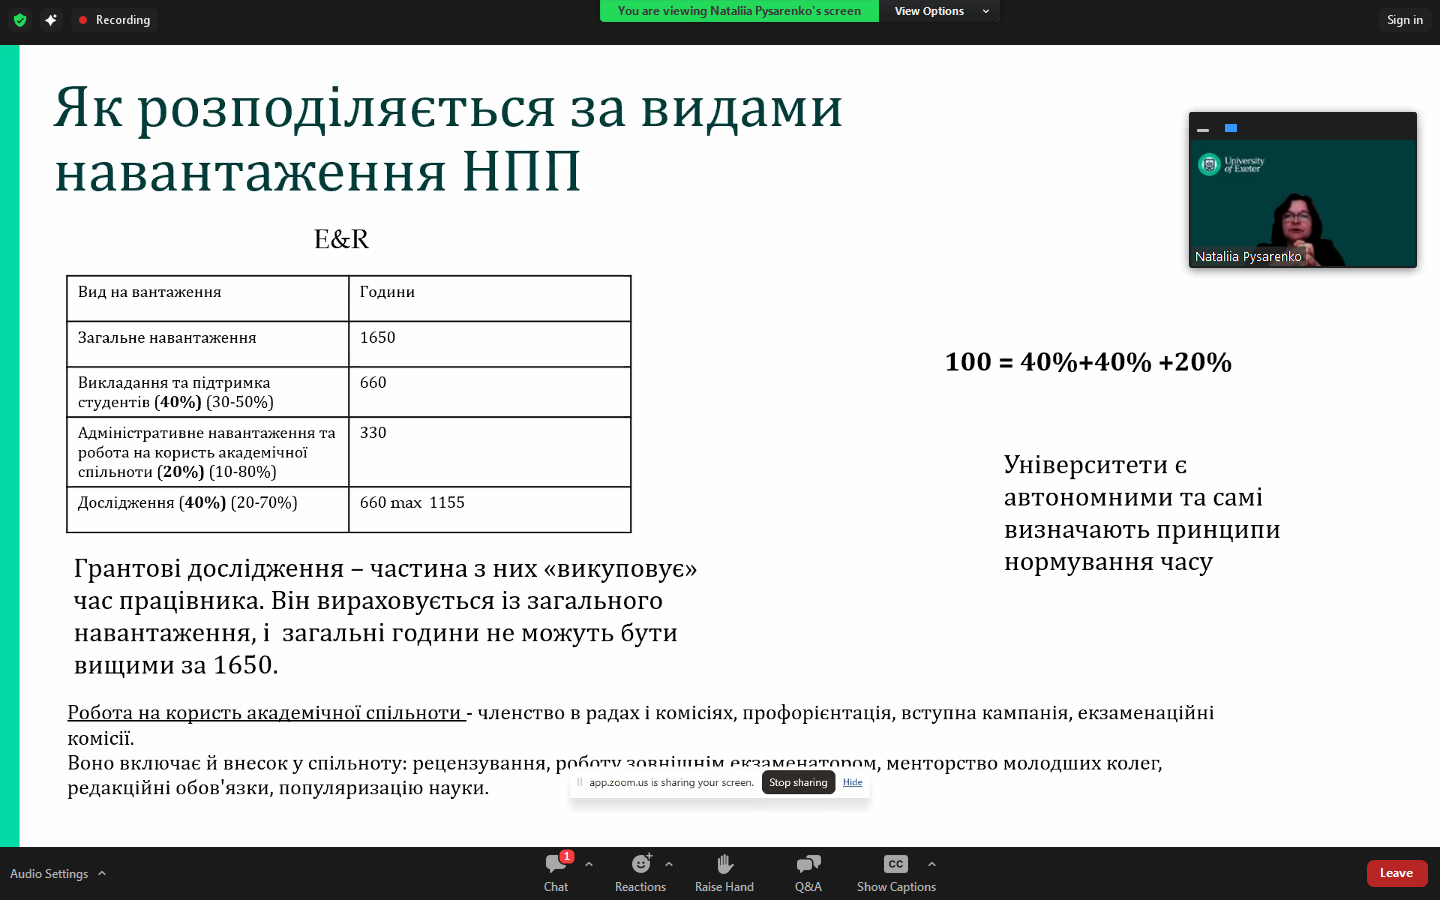Image resolution: width=1440 pixels, height=900 pixels.
Task: Leave the meeting with the Leave button
Action: pos(1397,873)
